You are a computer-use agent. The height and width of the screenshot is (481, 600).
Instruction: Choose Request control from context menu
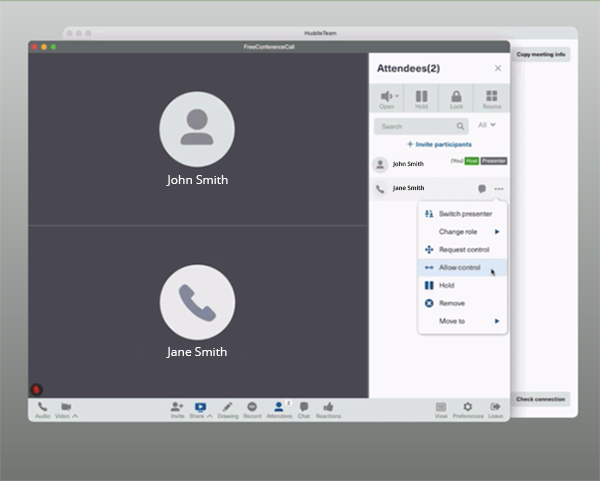(x=462, y=249)
